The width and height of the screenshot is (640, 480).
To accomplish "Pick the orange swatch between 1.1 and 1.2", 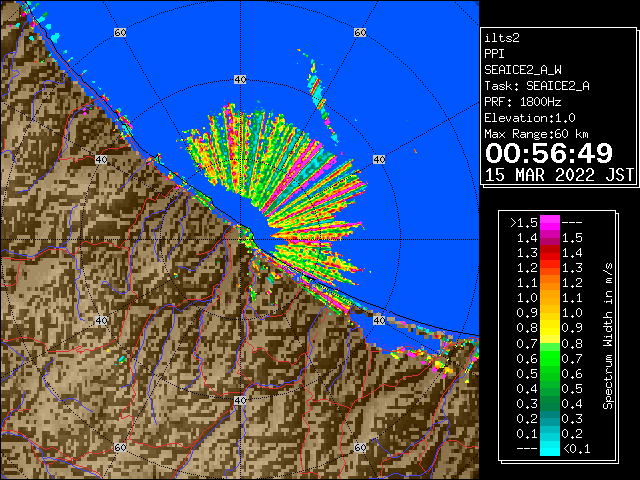I will coord(550,283).
